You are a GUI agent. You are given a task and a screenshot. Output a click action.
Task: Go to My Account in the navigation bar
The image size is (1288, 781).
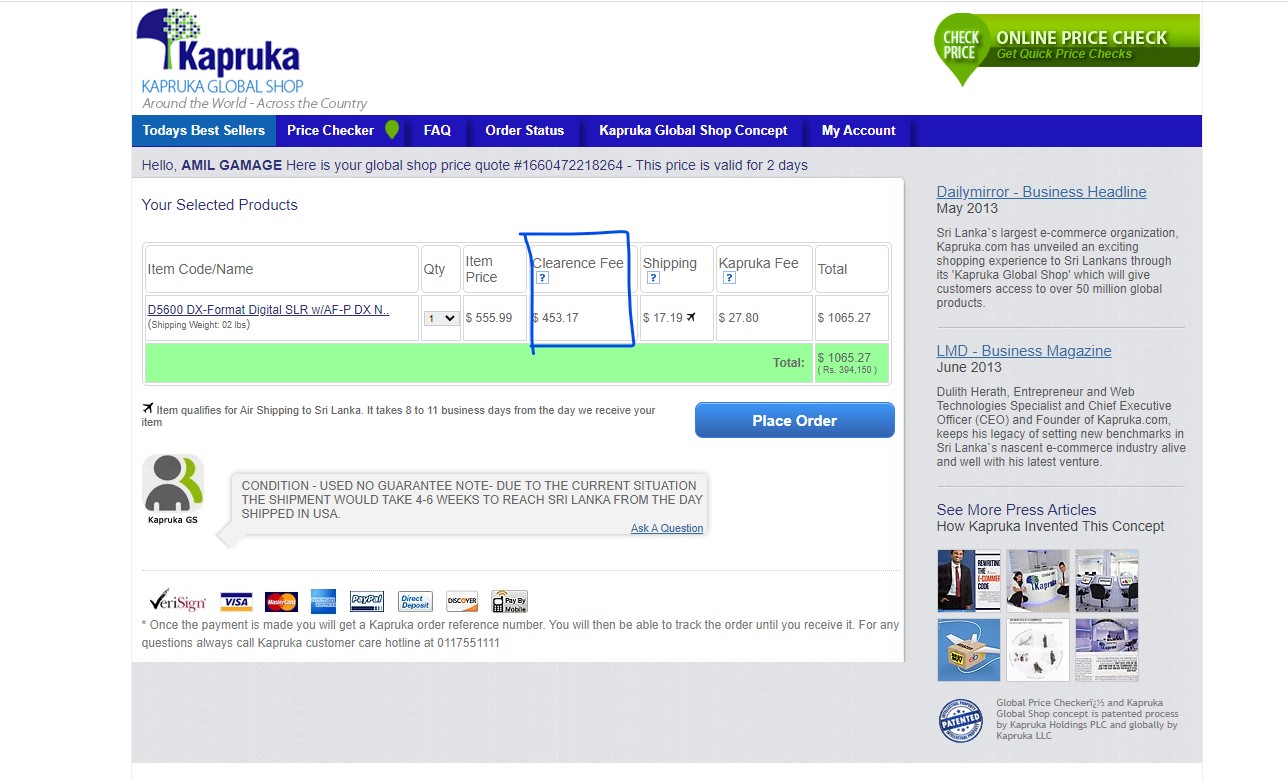point(859,130)
